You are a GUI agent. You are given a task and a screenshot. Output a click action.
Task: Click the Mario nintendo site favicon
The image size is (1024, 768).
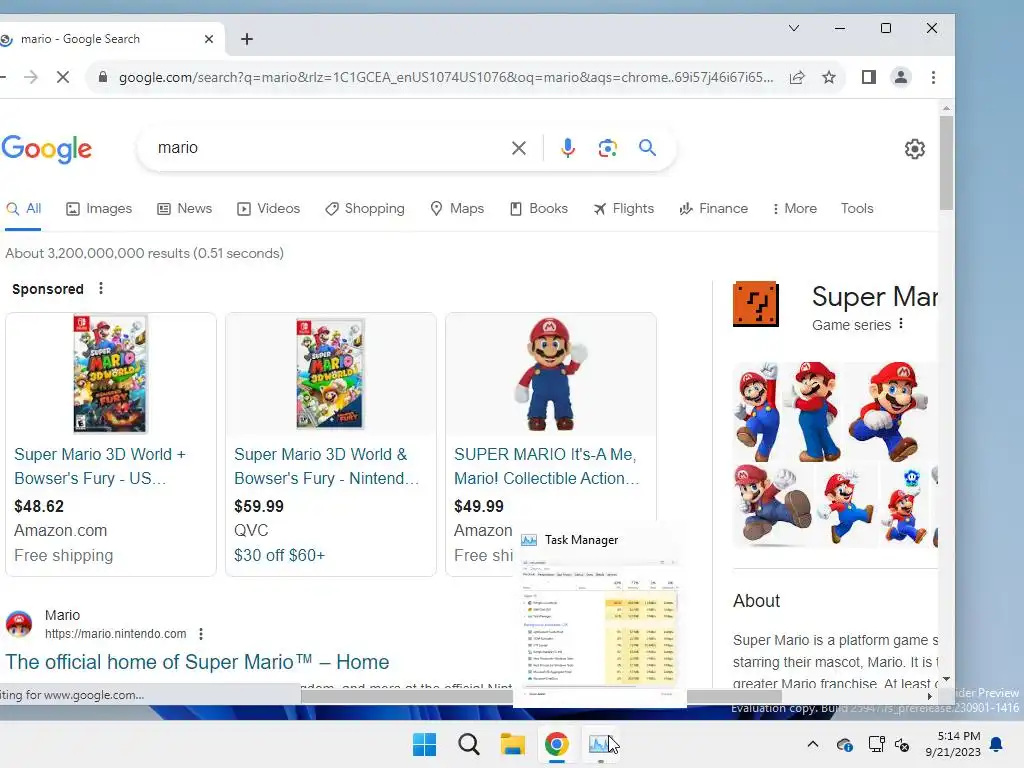(19, 624)
